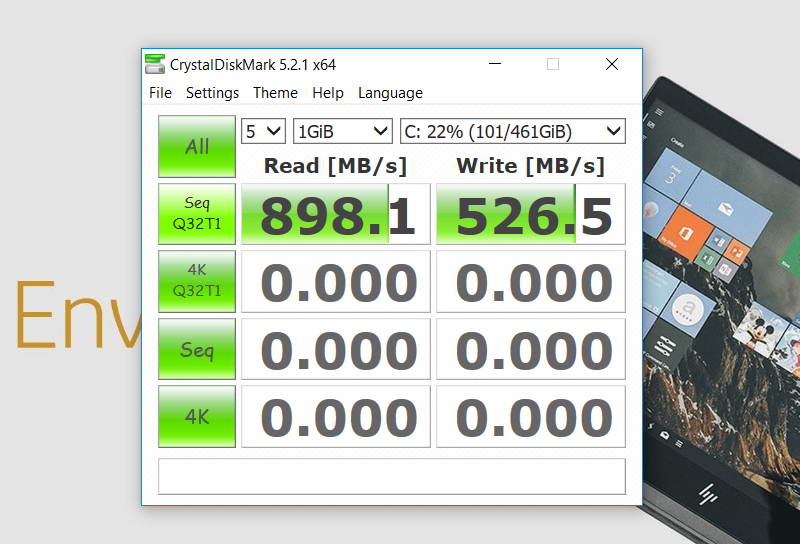Screen dimensions: 800x544
Task: Click the 4K read result value
Action: 336,416
